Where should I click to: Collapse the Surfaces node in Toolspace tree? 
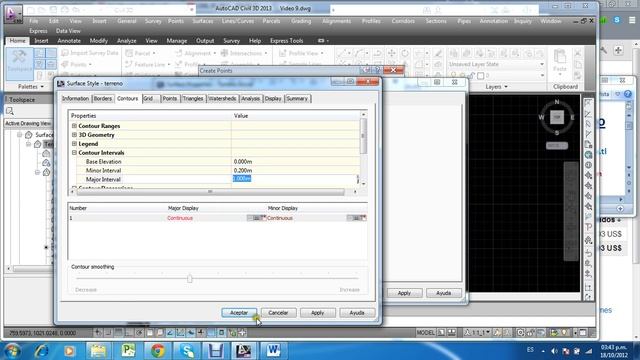[x=19, y=134]
